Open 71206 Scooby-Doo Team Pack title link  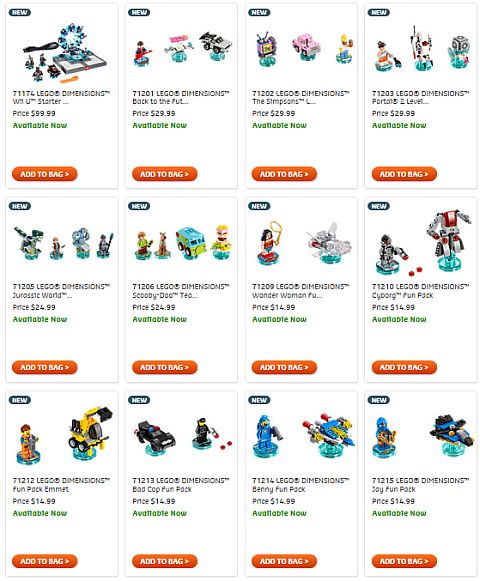[181, 291]
